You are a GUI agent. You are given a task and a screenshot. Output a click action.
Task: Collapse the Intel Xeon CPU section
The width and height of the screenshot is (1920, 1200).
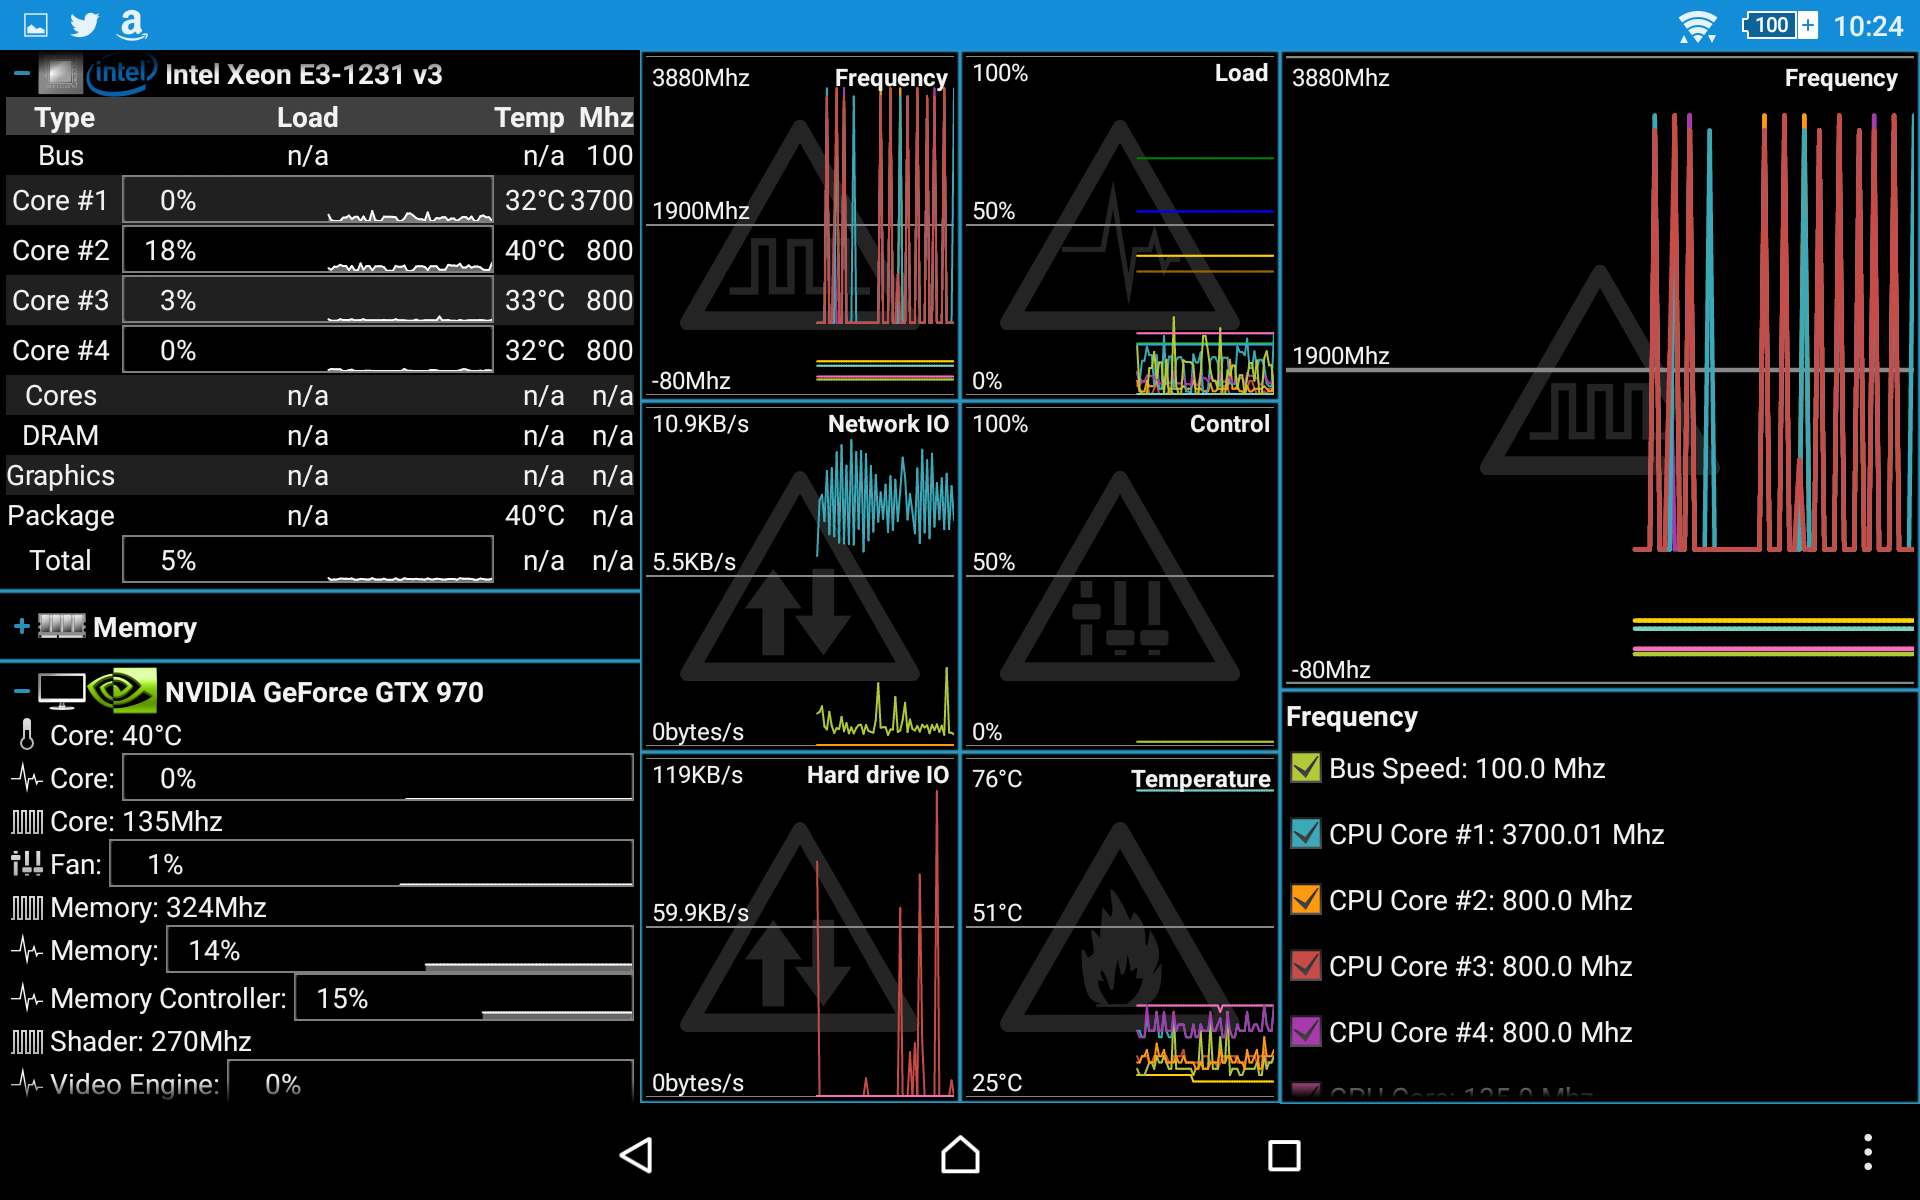[x=21, y=74]
